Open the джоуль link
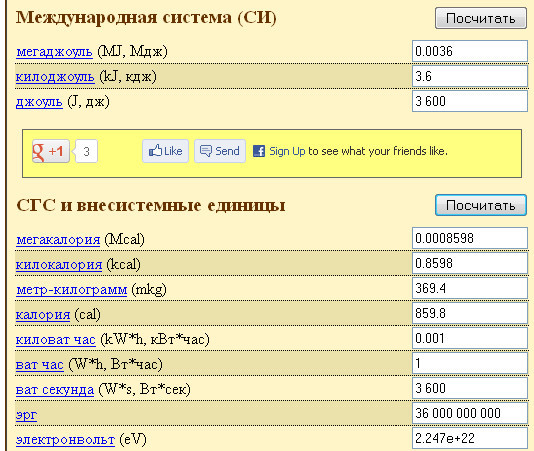 tap(39, 102)
